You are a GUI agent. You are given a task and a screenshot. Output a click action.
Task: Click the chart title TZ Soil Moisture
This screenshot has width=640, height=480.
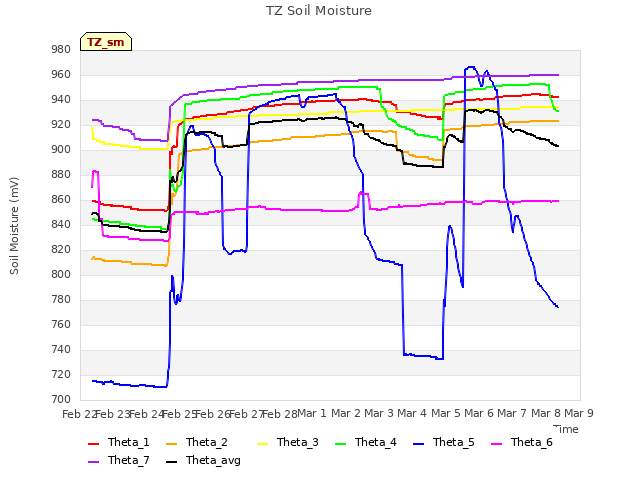(319, 11)
